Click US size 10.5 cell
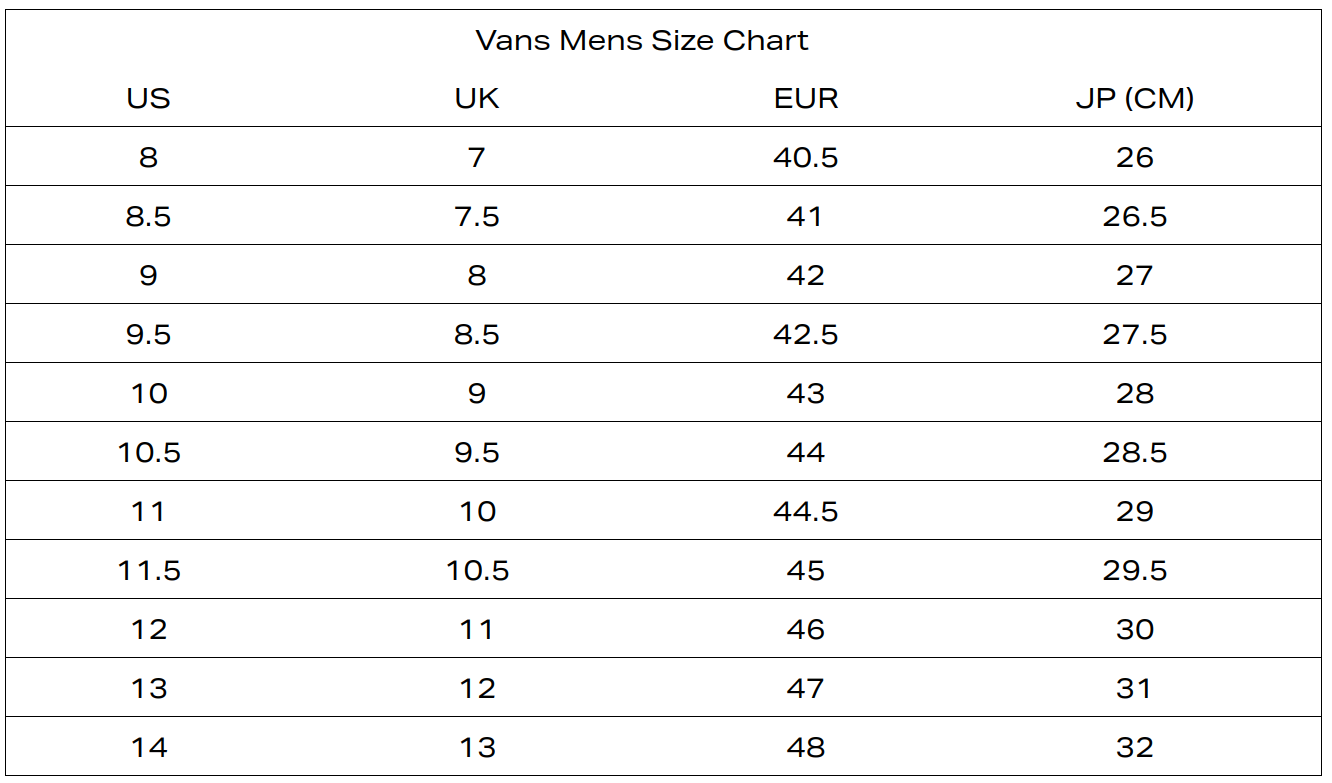 (148, 452)
